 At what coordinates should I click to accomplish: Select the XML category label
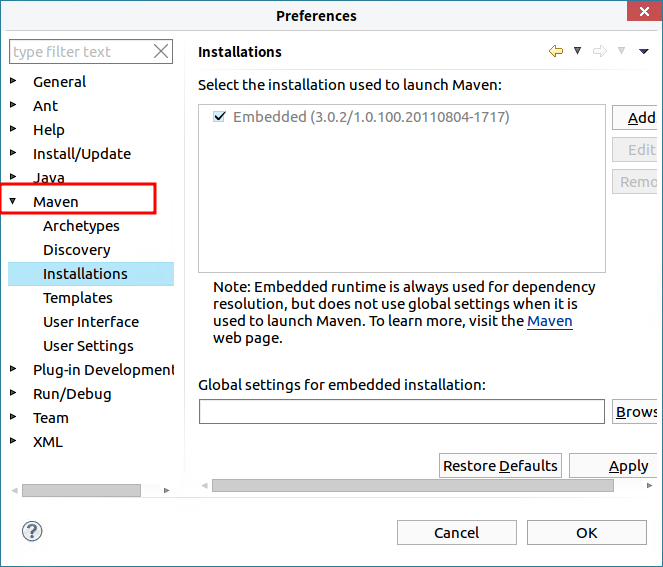(x=48, y=442)
